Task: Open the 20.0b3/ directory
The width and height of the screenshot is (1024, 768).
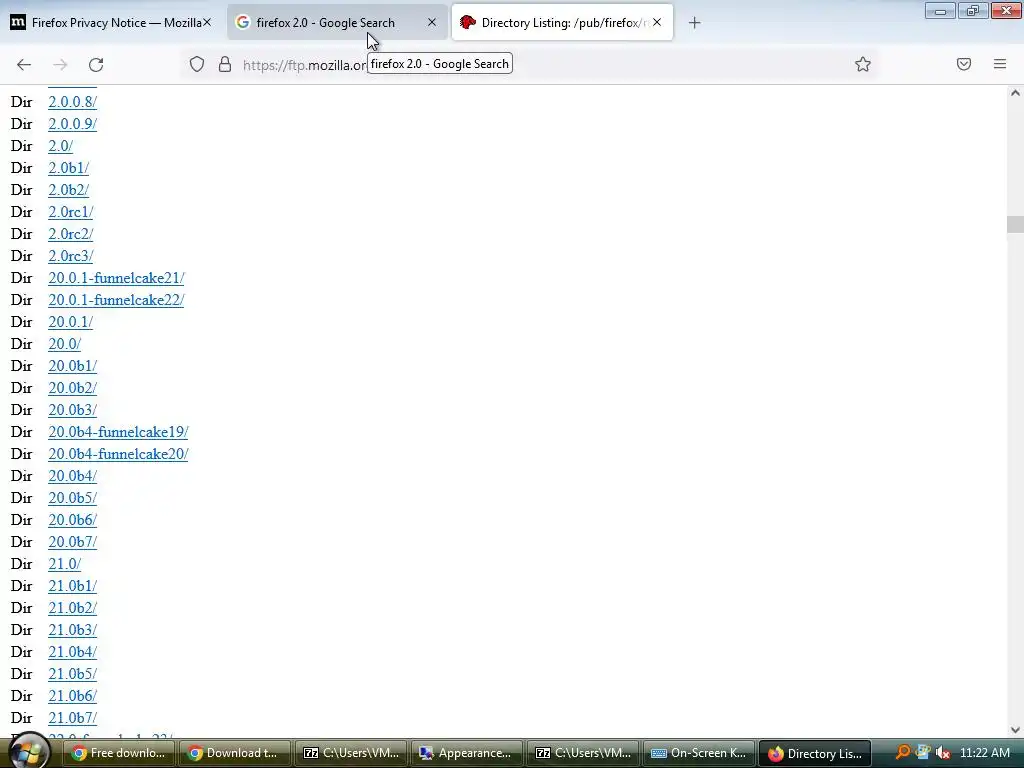Action: (x=72, y=410)
